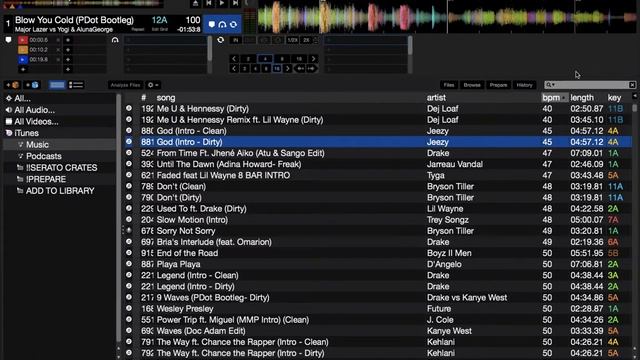Image resolution: width=640 pixels, height=360 pixels.
Task: Expand the Music playlist triangle
Action: click(20, 144)
